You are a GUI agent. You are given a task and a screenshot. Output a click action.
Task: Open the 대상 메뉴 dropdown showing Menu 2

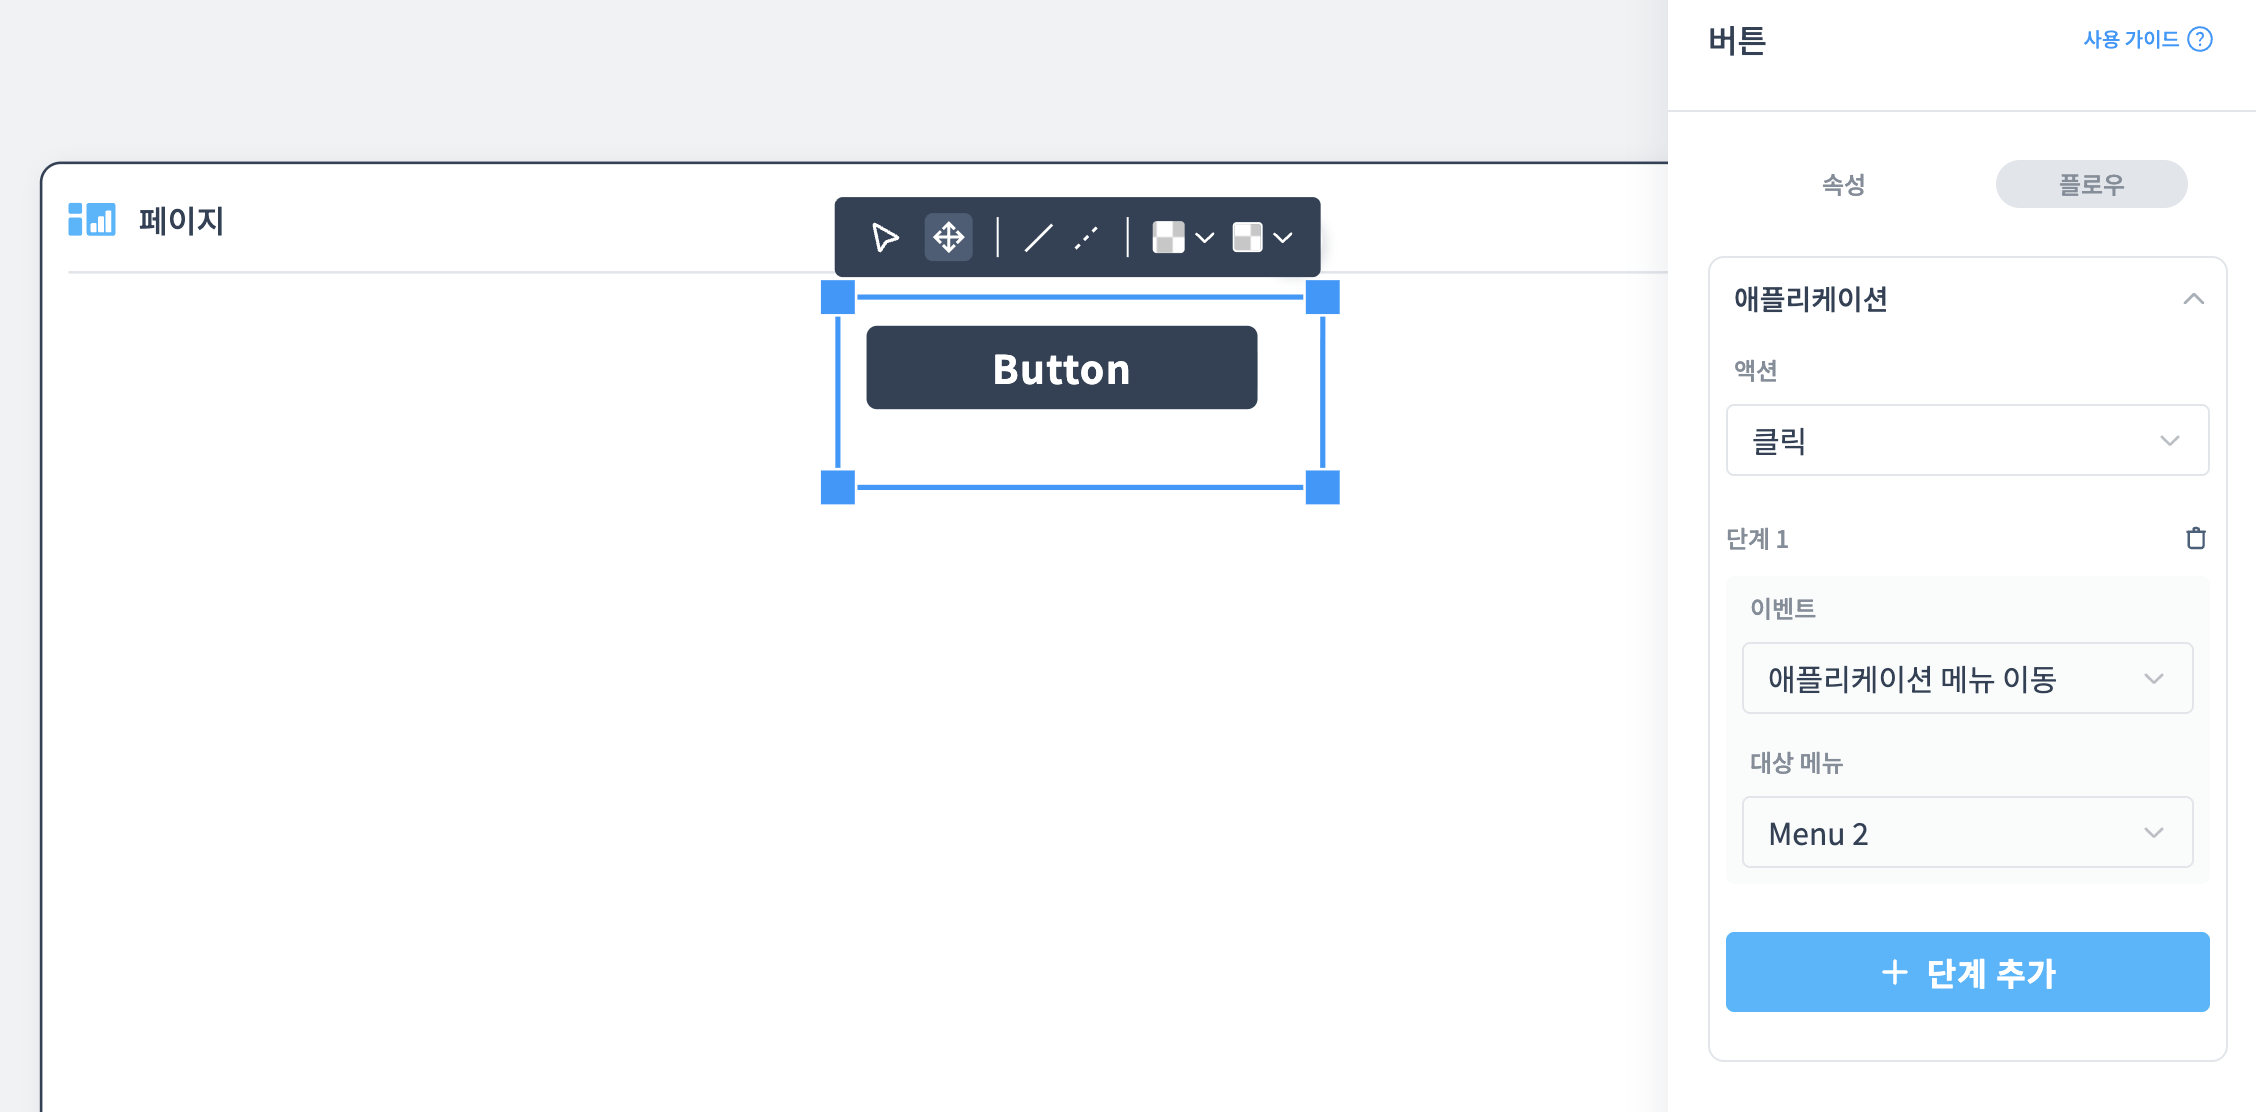1967,832
